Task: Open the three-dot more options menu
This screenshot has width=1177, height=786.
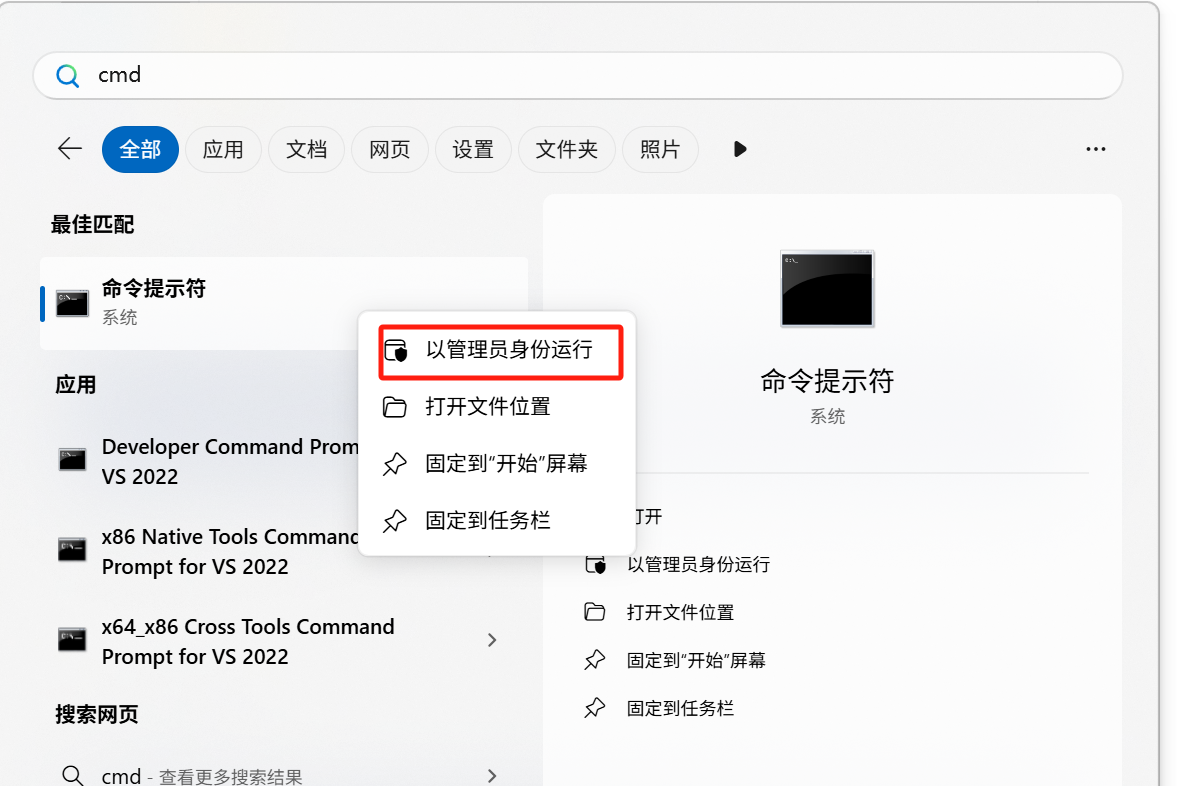Action: tap(1096, 149)
